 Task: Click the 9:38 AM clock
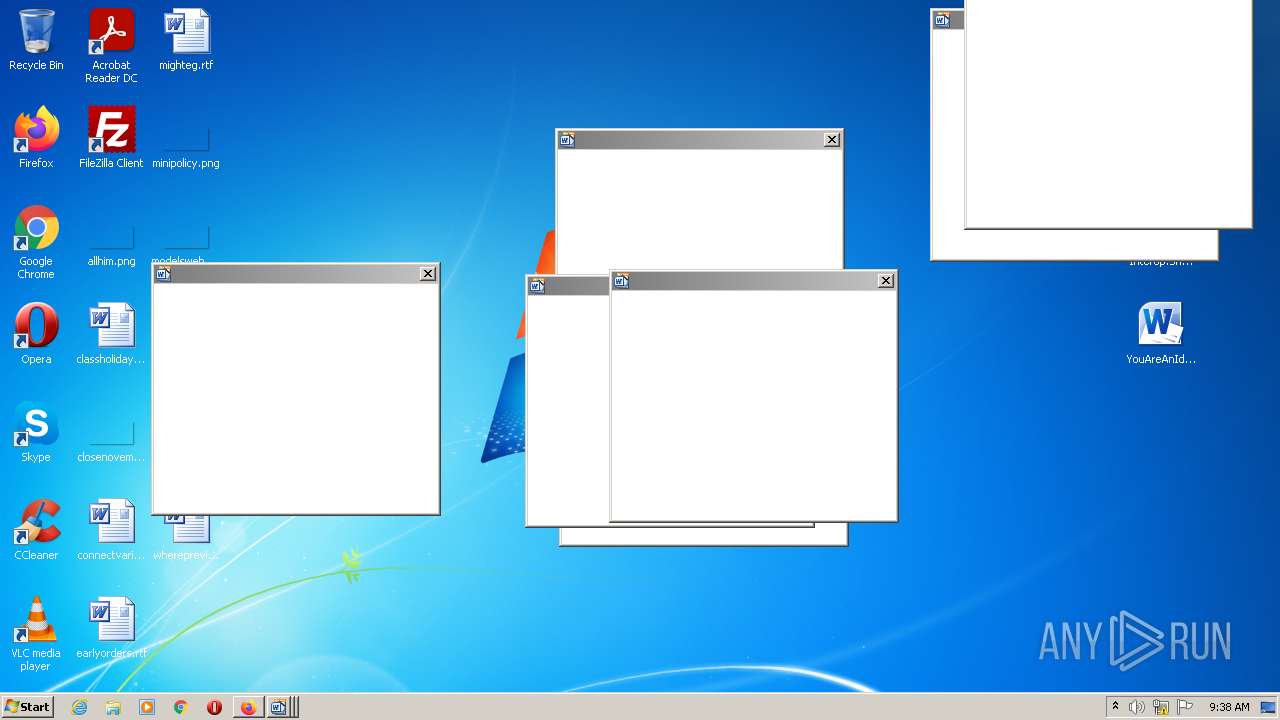point(1229,707)
